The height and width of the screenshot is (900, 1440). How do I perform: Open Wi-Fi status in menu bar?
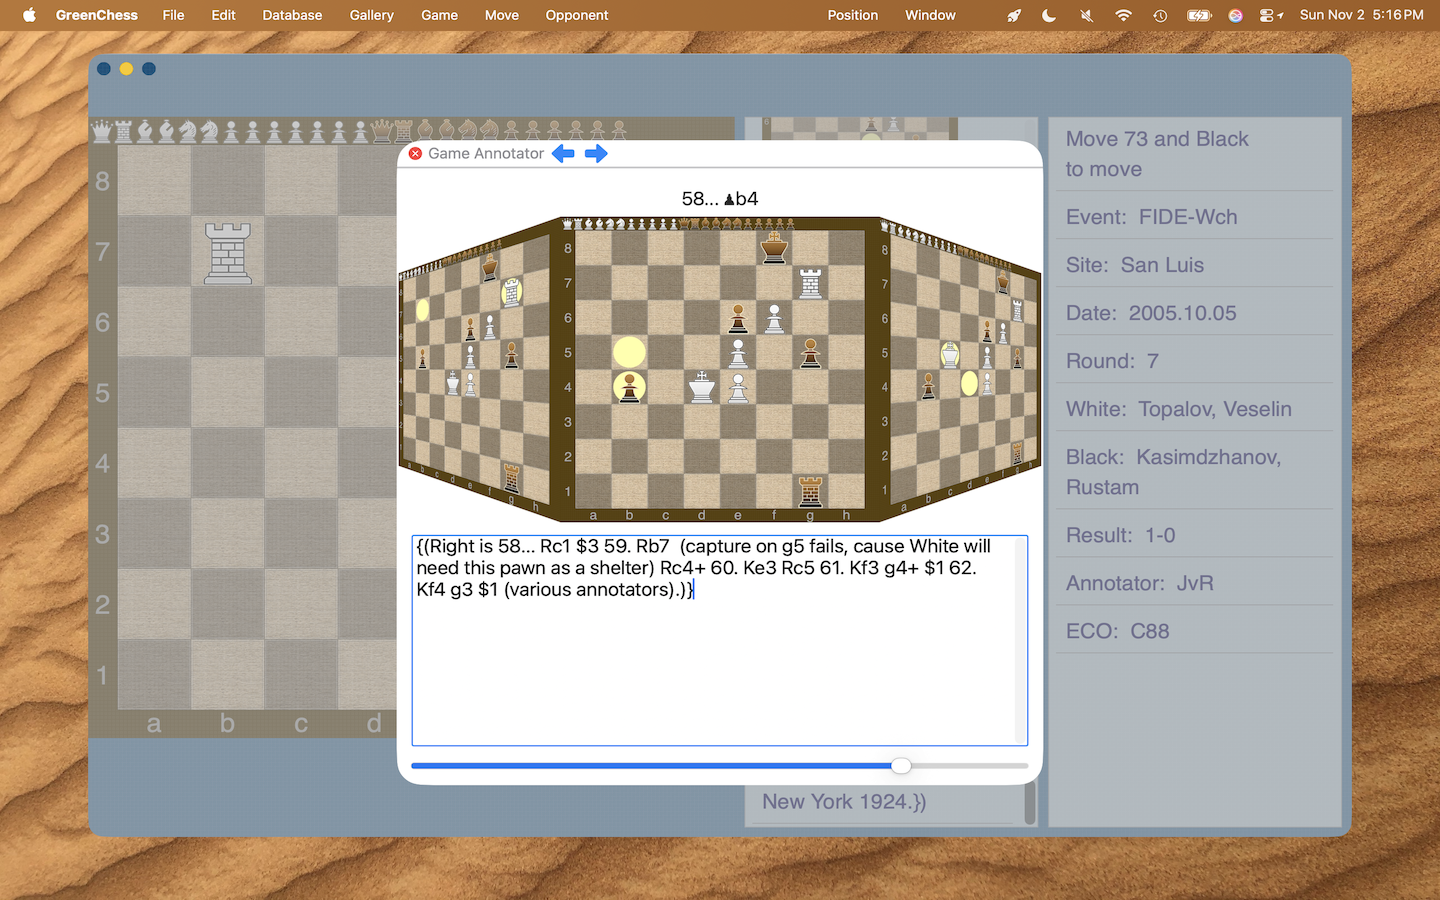[x=1123, y=15]
